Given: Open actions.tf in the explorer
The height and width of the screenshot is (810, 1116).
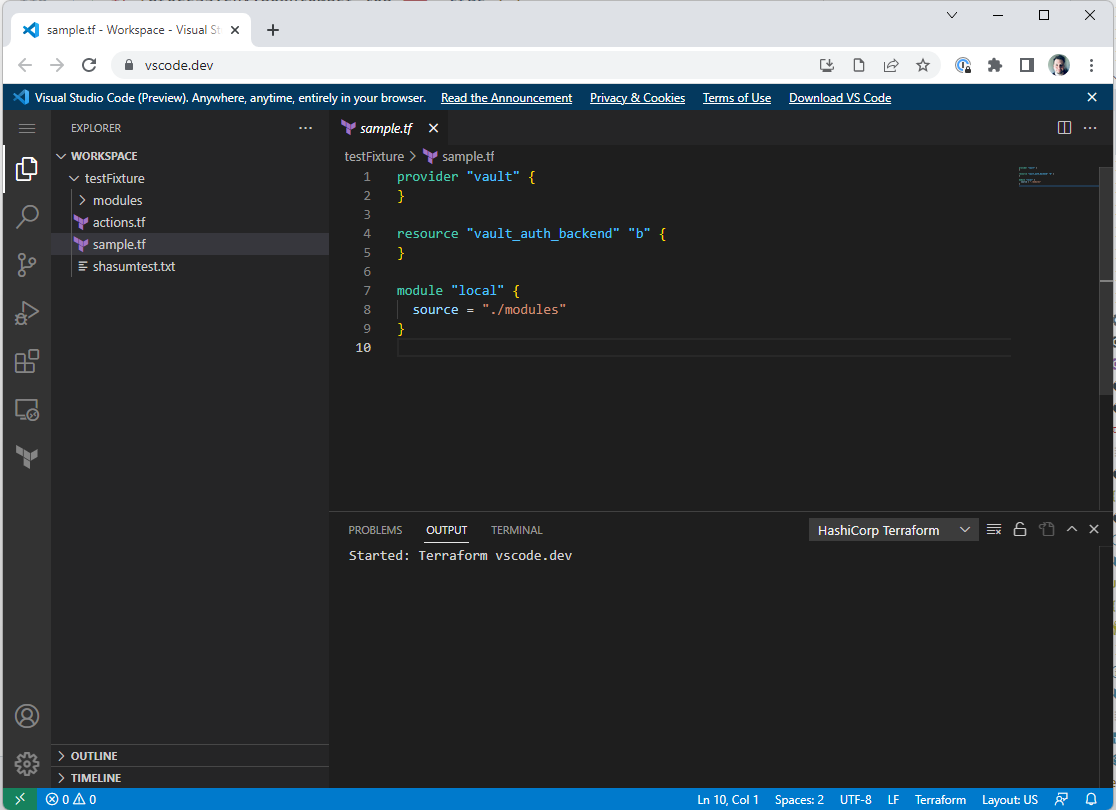Looking at the screenshot, I should [x=190, y=222].
